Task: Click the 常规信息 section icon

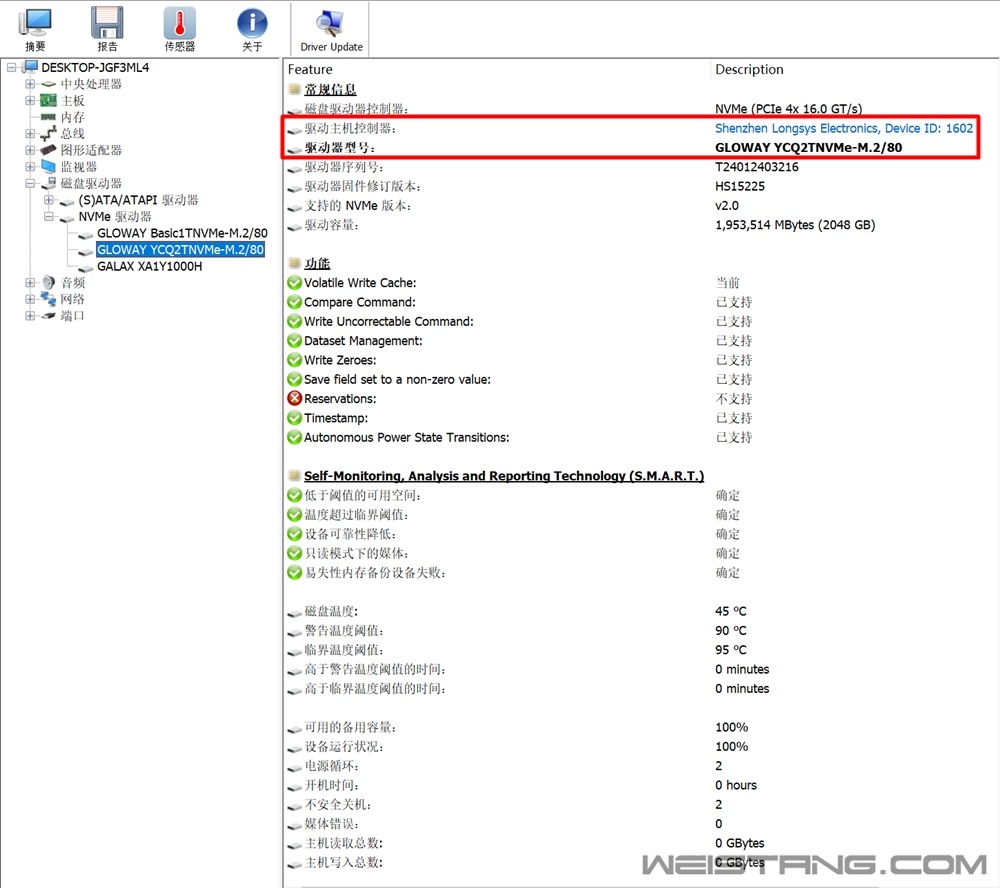Action: pyautogui.click(x=294, y=89)
